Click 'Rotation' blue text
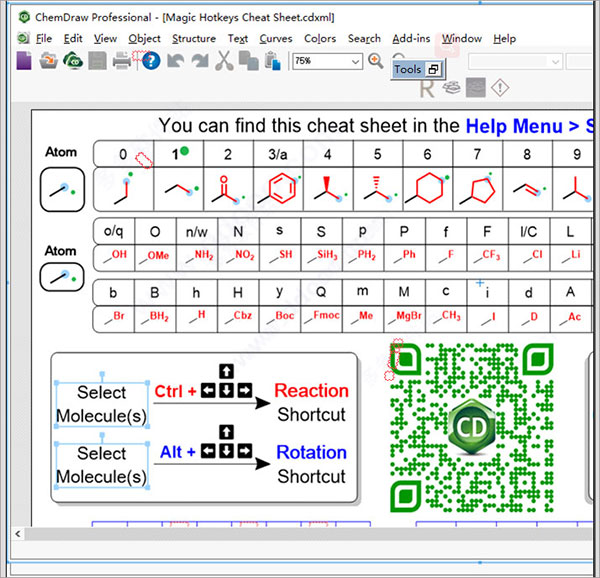The height and width of the screenshot is (578, 600). (x=311, y=453)
